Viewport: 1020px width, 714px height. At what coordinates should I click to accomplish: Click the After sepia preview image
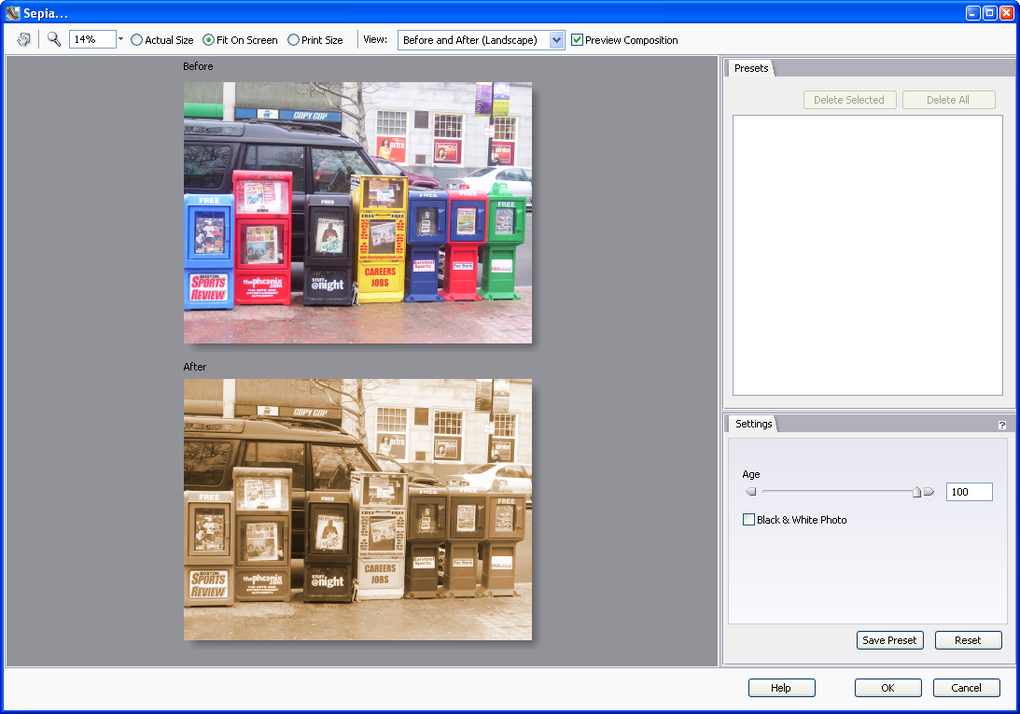(358, 510)
